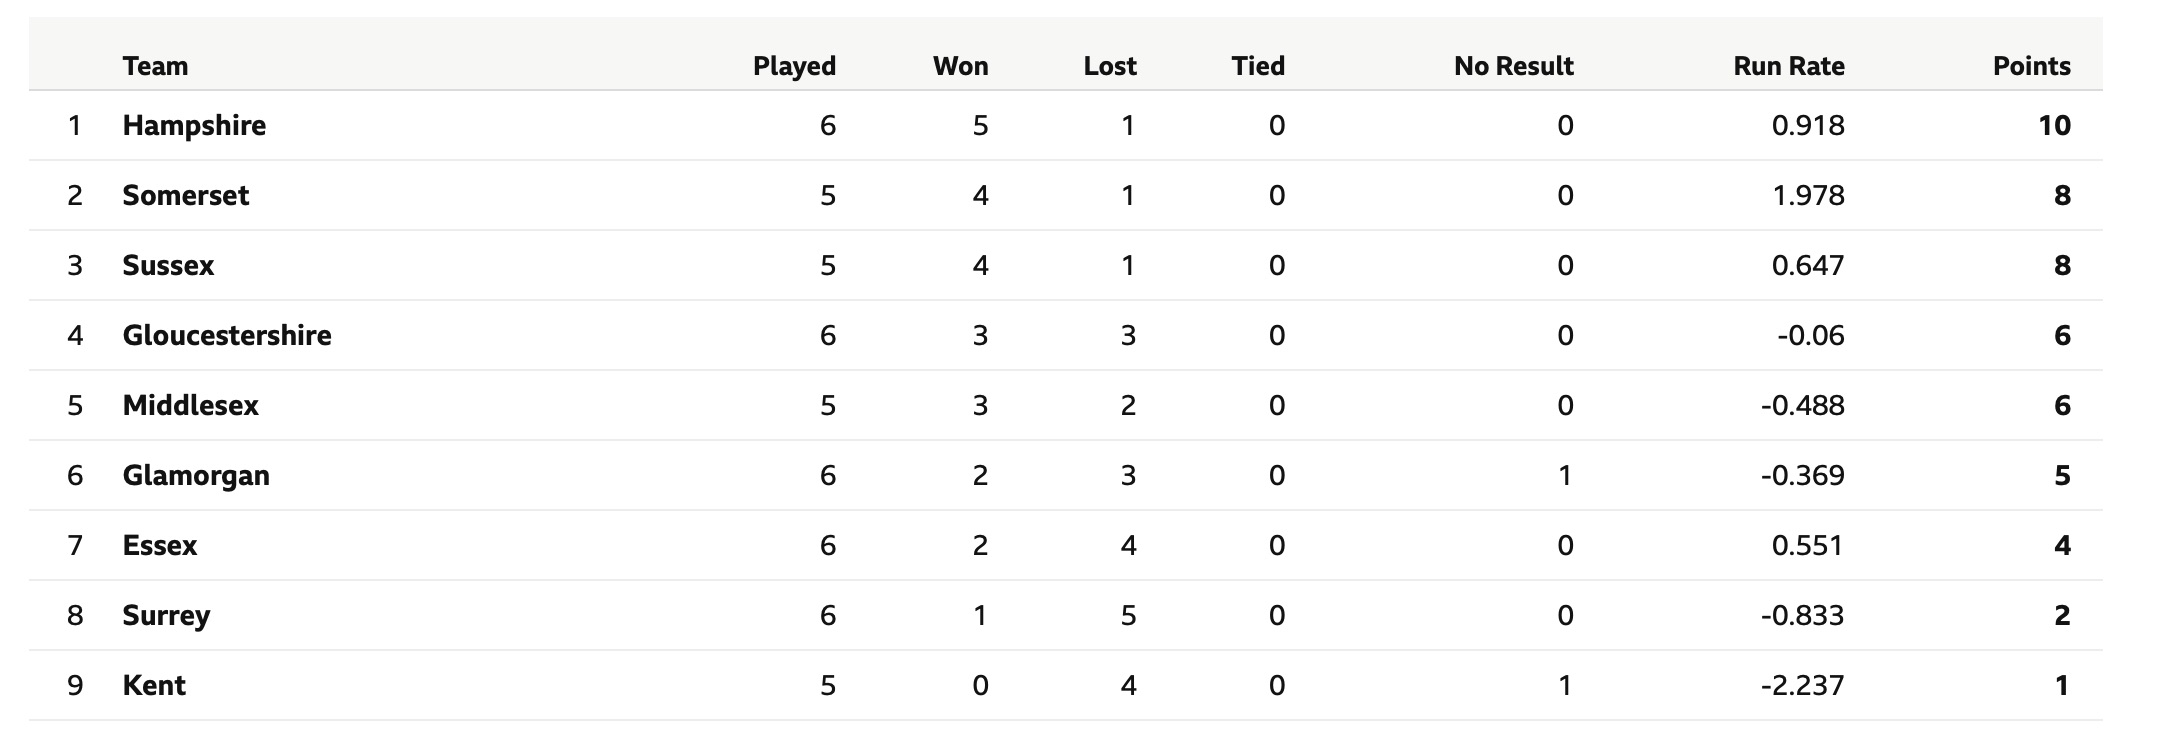Select the Somerset team row
This screenshot has height=734, width=2166.
click(x=1065, y=195)
